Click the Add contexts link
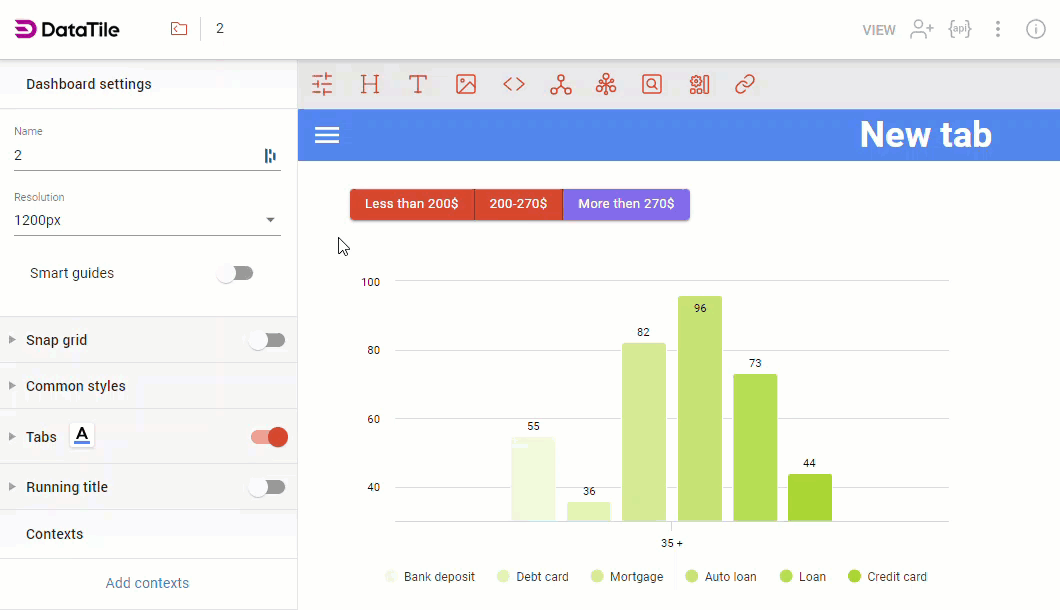This screenshot has height=610, width=1060. (147, 583)
